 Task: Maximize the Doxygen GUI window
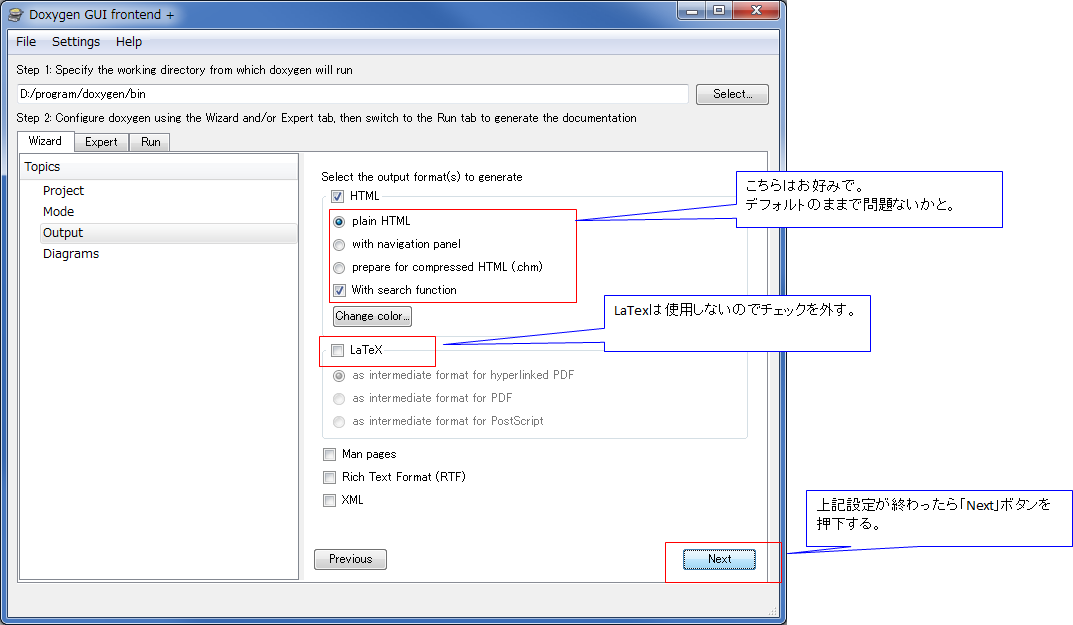pos(719,10)
